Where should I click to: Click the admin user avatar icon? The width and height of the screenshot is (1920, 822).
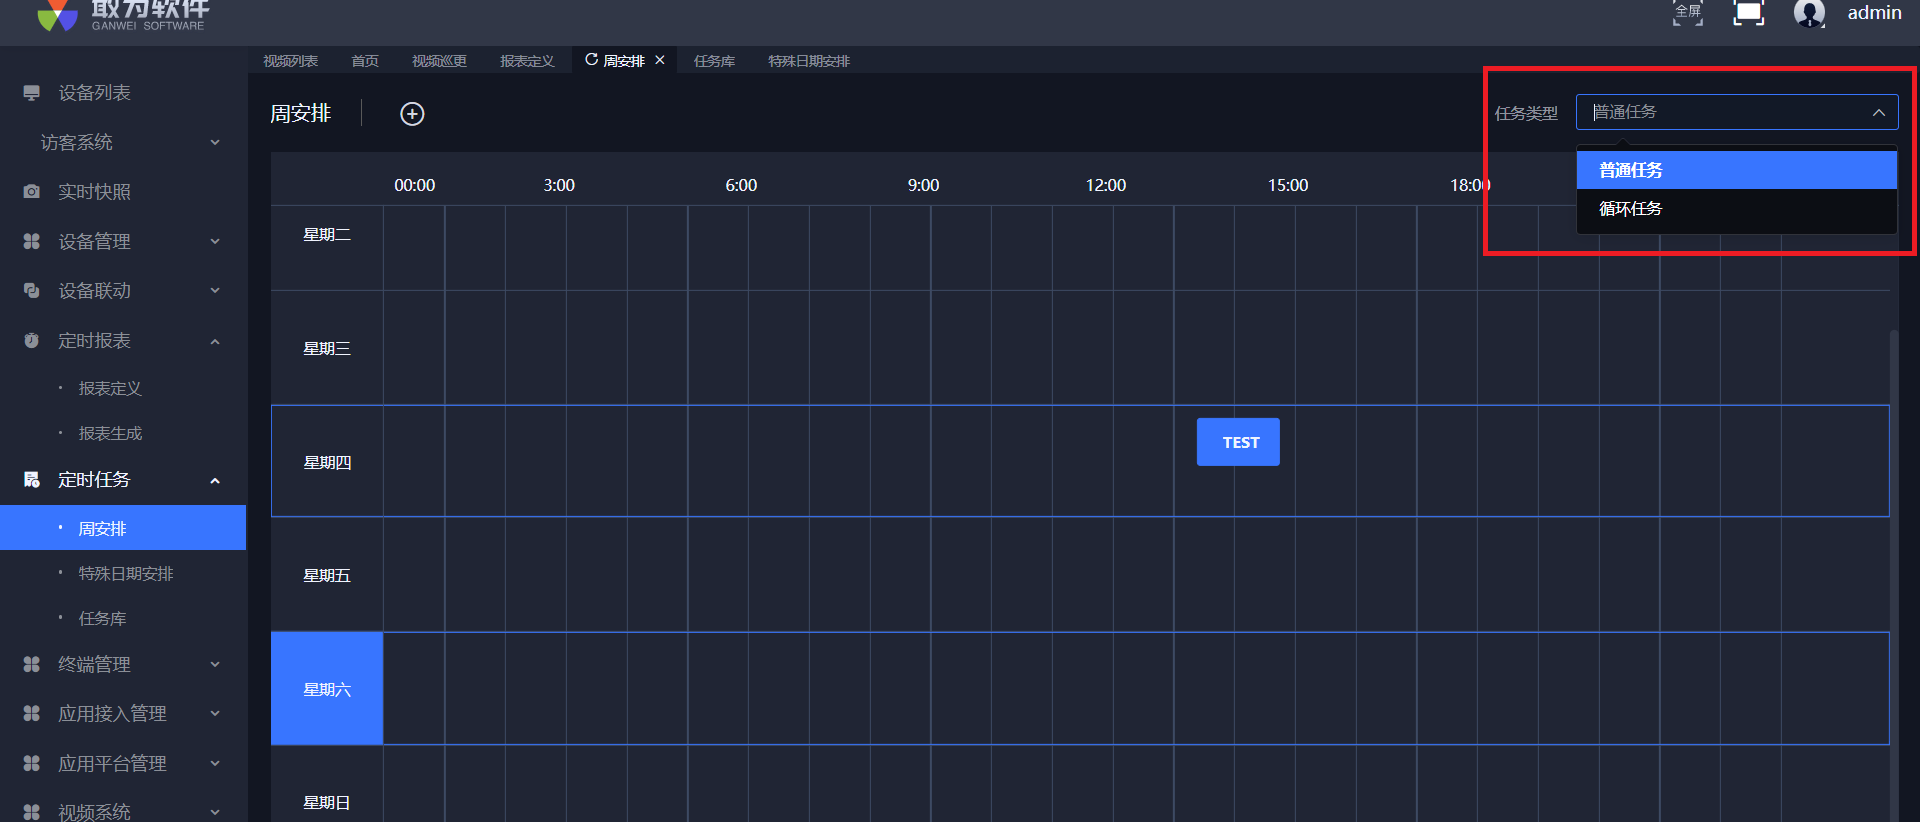click(1809, 13)
